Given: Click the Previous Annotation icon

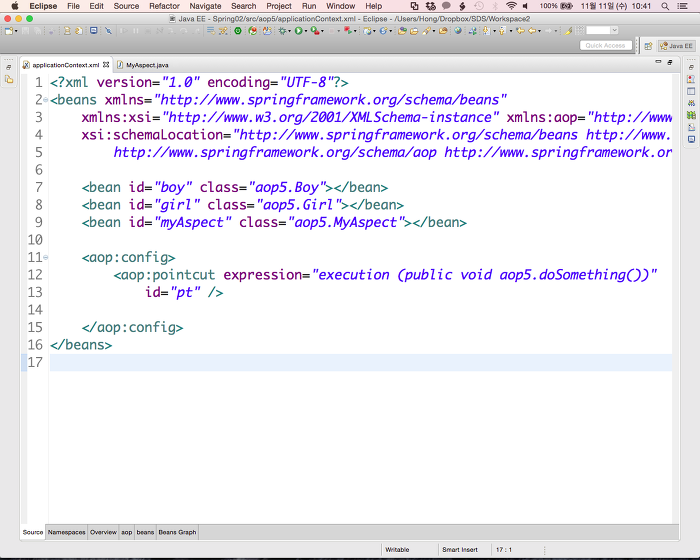Looking at the screenshot, I should pos(502,31).
